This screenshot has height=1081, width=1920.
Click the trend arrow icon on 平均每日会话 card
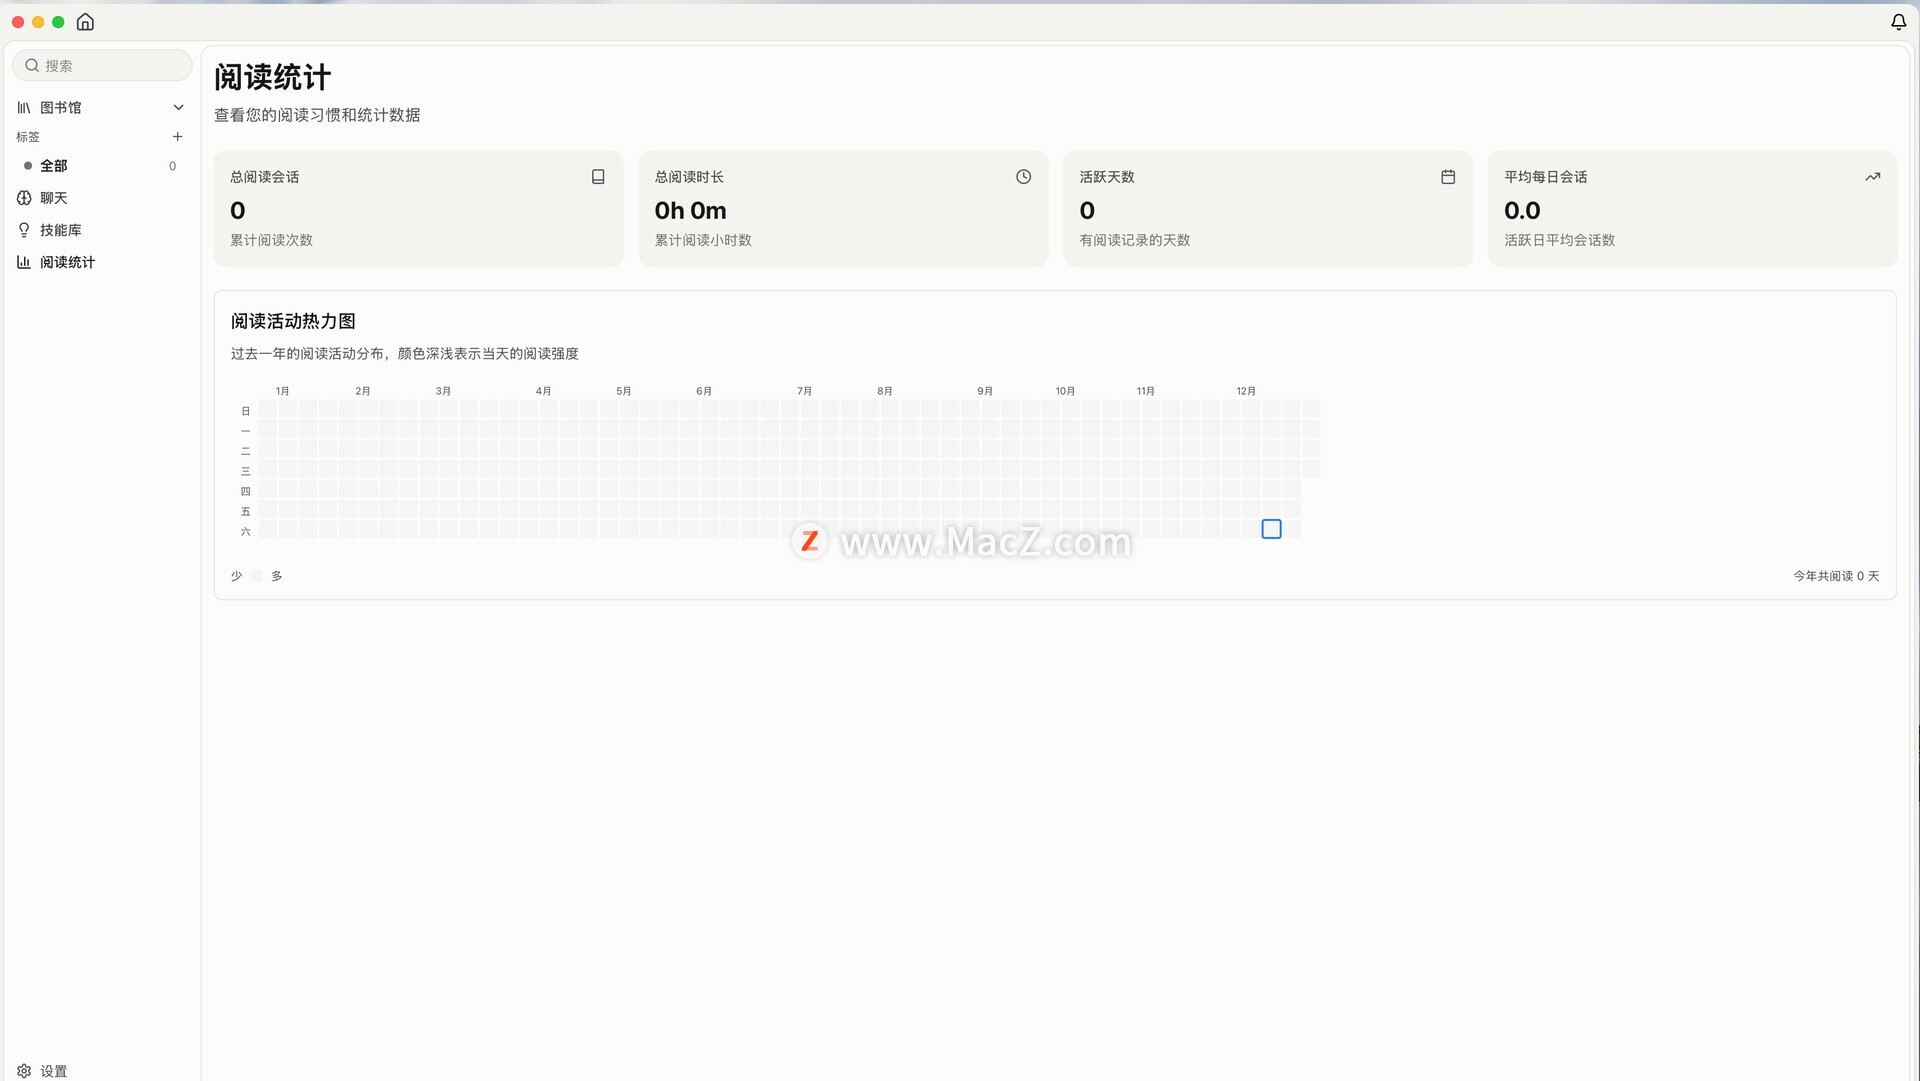pyautogui.click(x=1872, y=177)
